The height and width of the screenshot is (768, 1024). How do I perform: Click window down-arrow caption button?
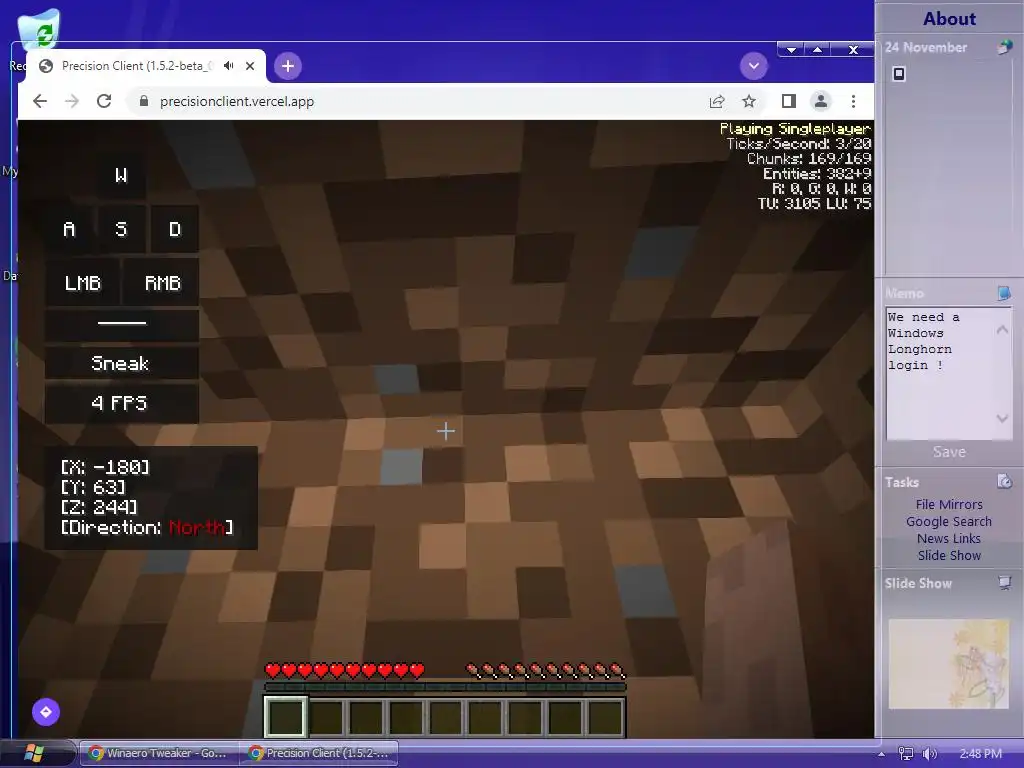[792, 50]
